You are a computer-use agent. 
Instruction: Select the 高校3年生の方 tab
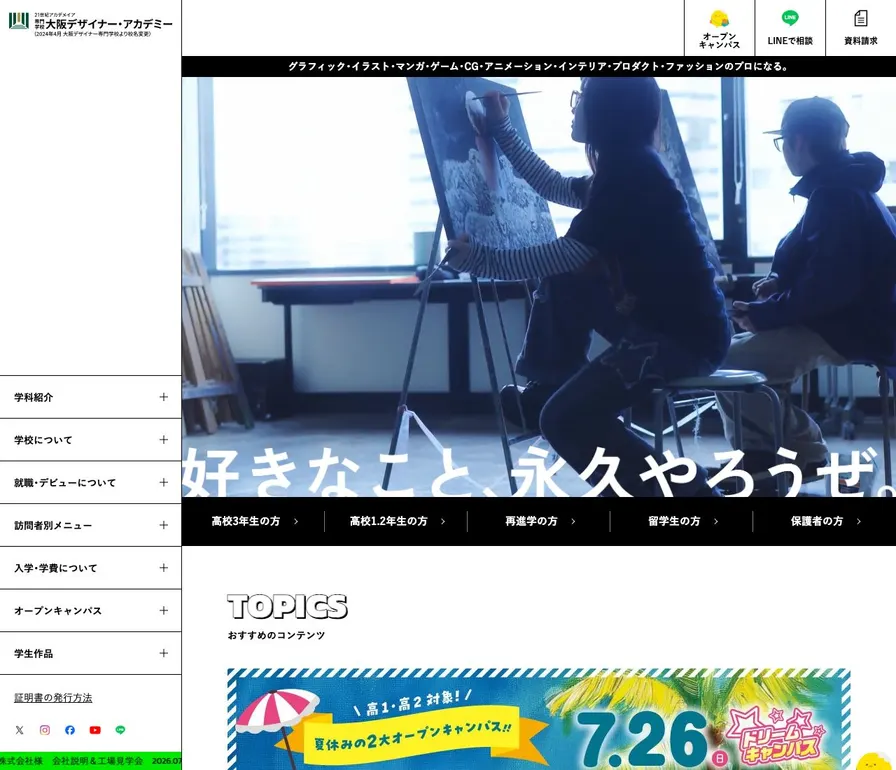coord(253,521)
